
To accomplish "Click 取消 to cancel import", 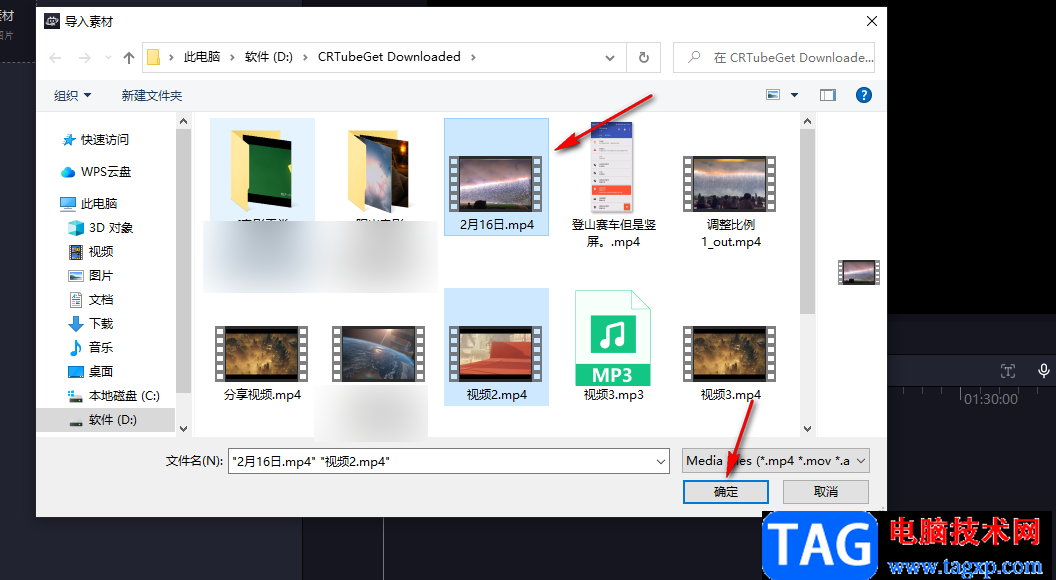I will click(826, 492).
